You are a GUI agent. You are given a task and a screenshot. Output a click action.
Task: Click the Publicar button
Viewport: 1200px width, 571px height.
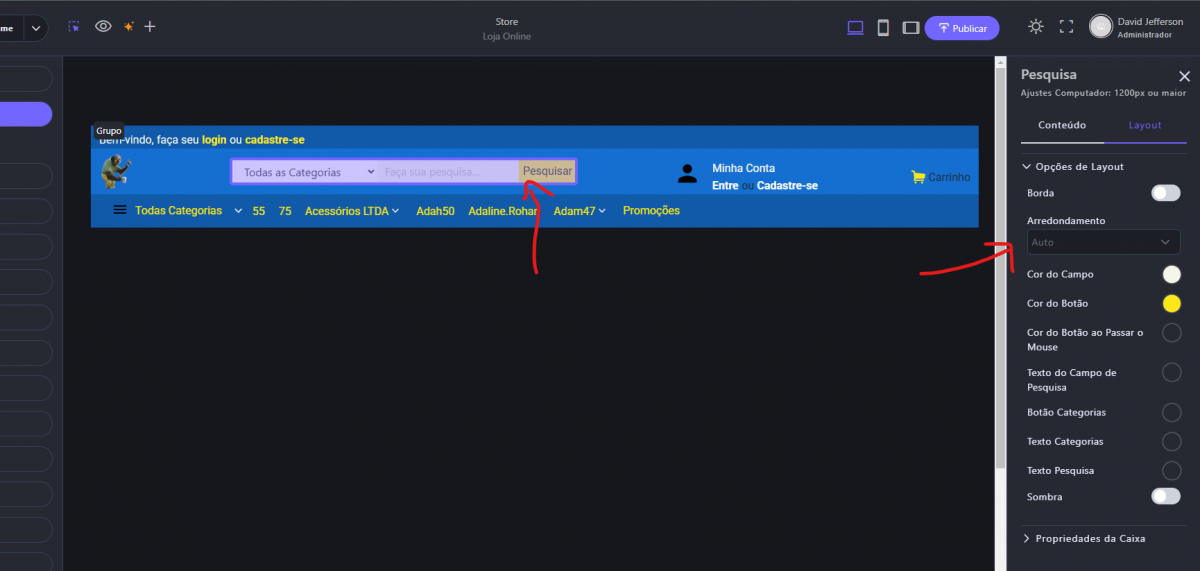961,28
